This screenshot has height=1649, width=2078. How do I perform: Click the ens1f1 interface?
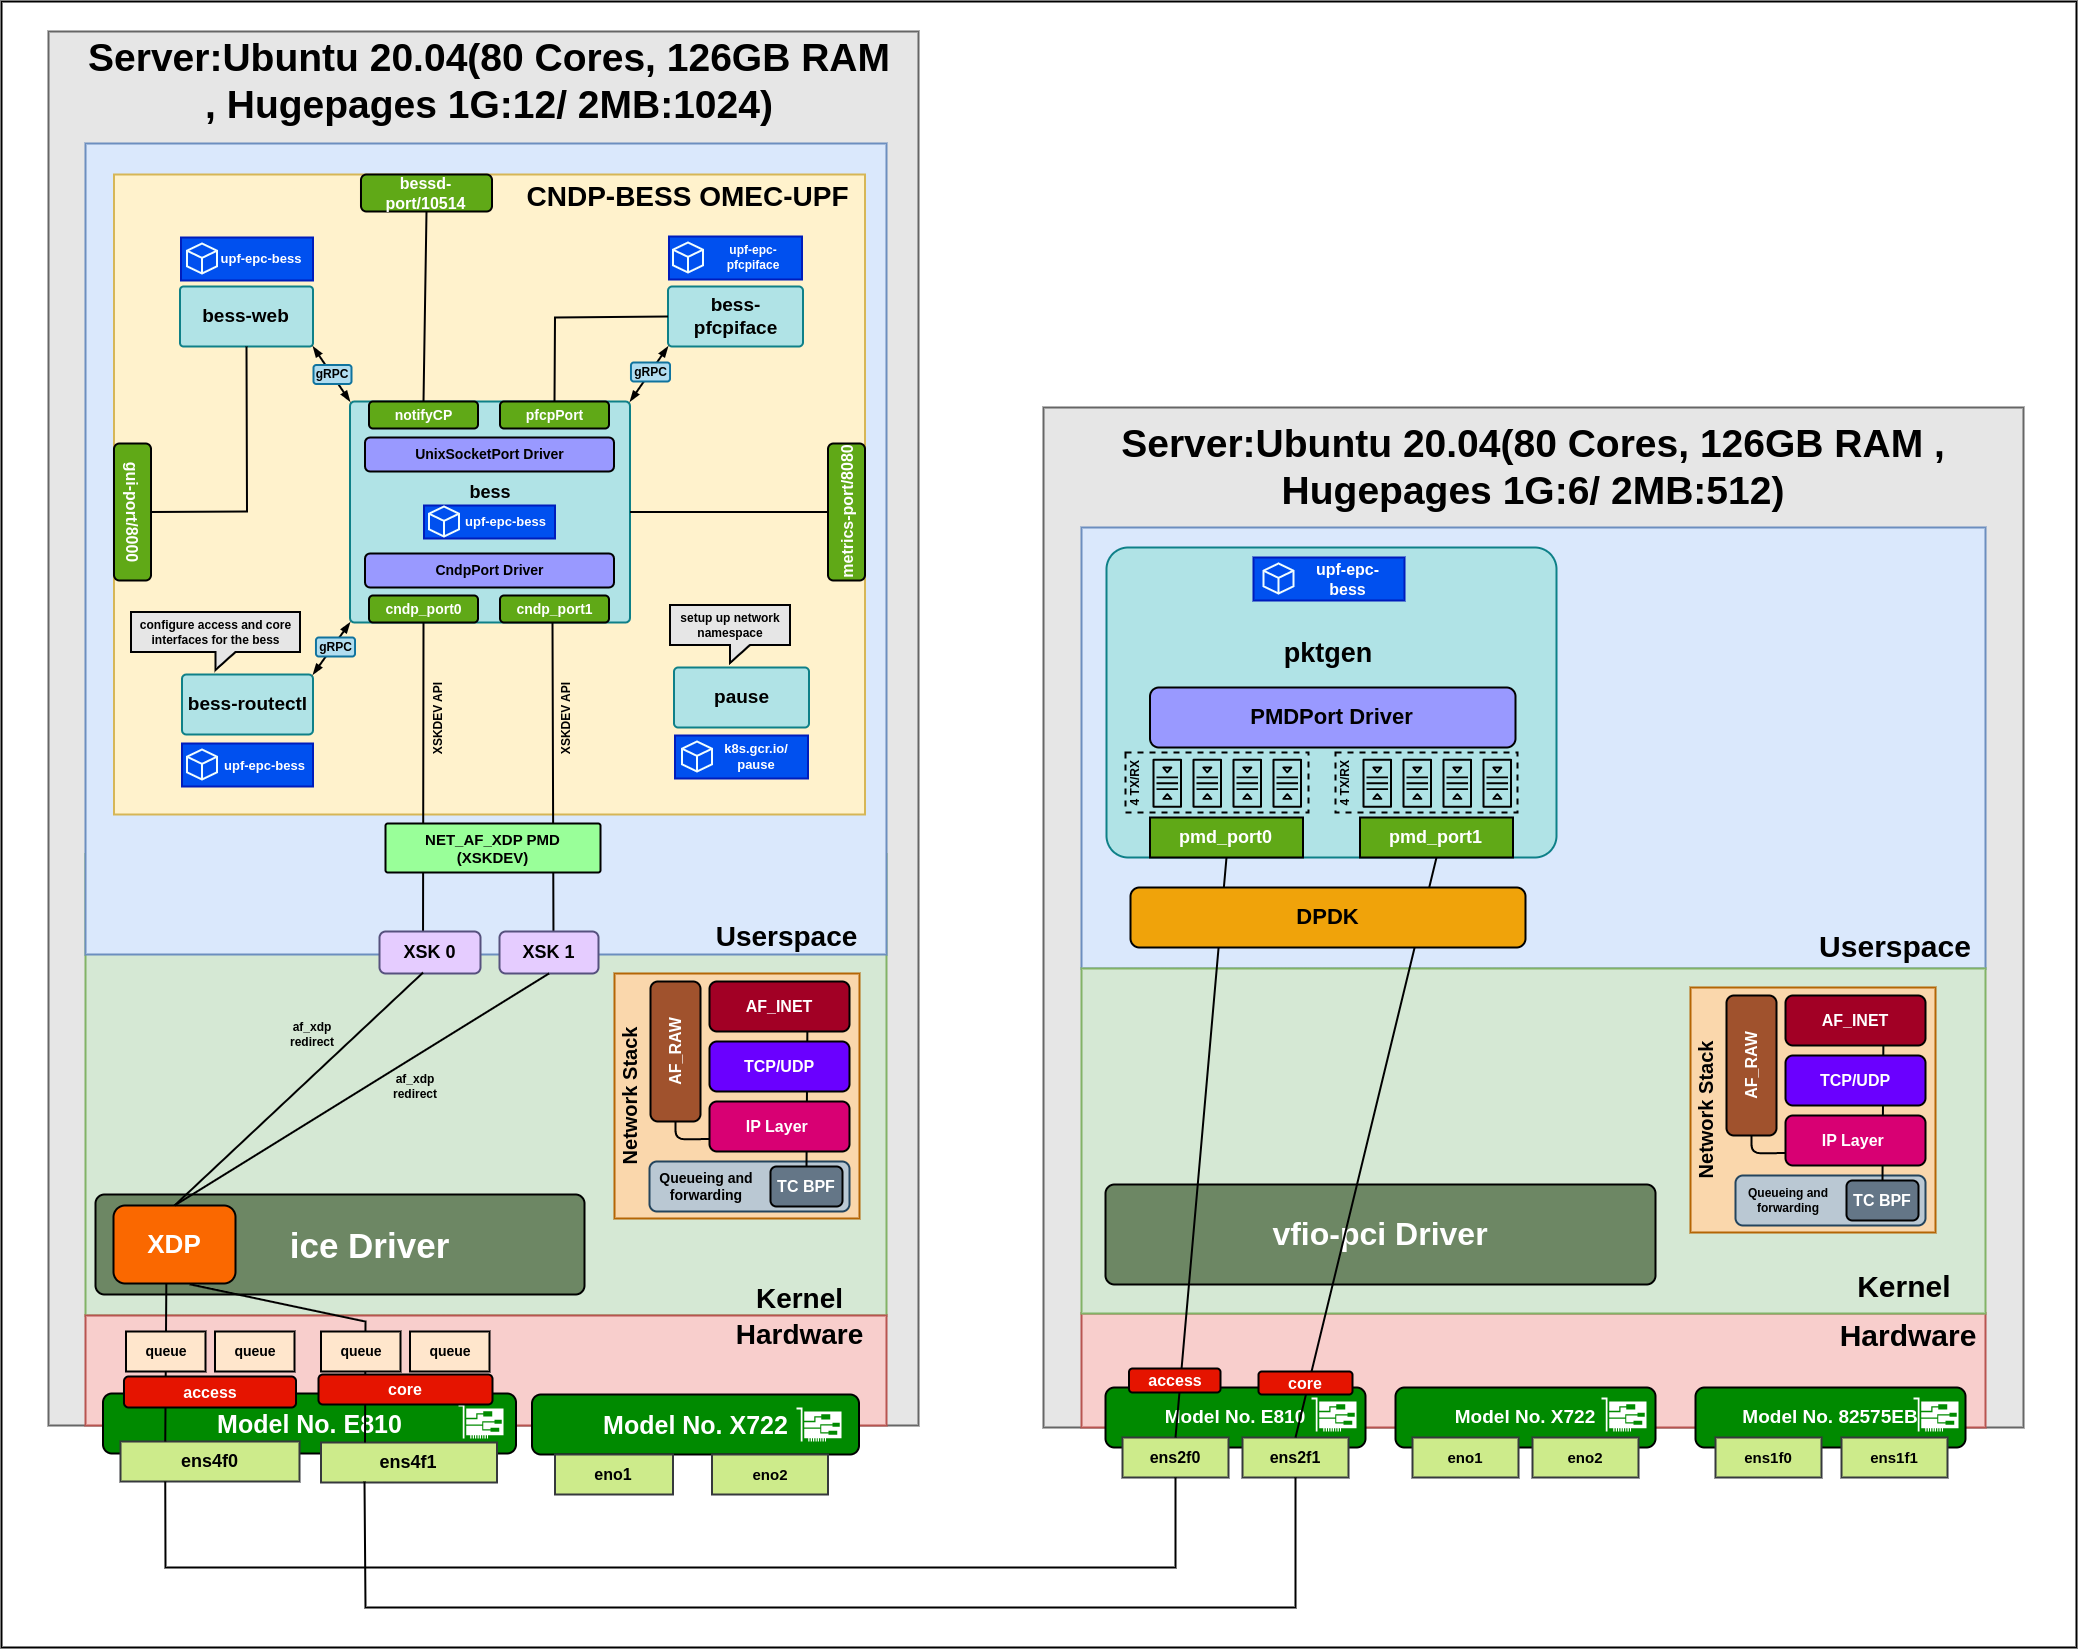point(1894,1457)
